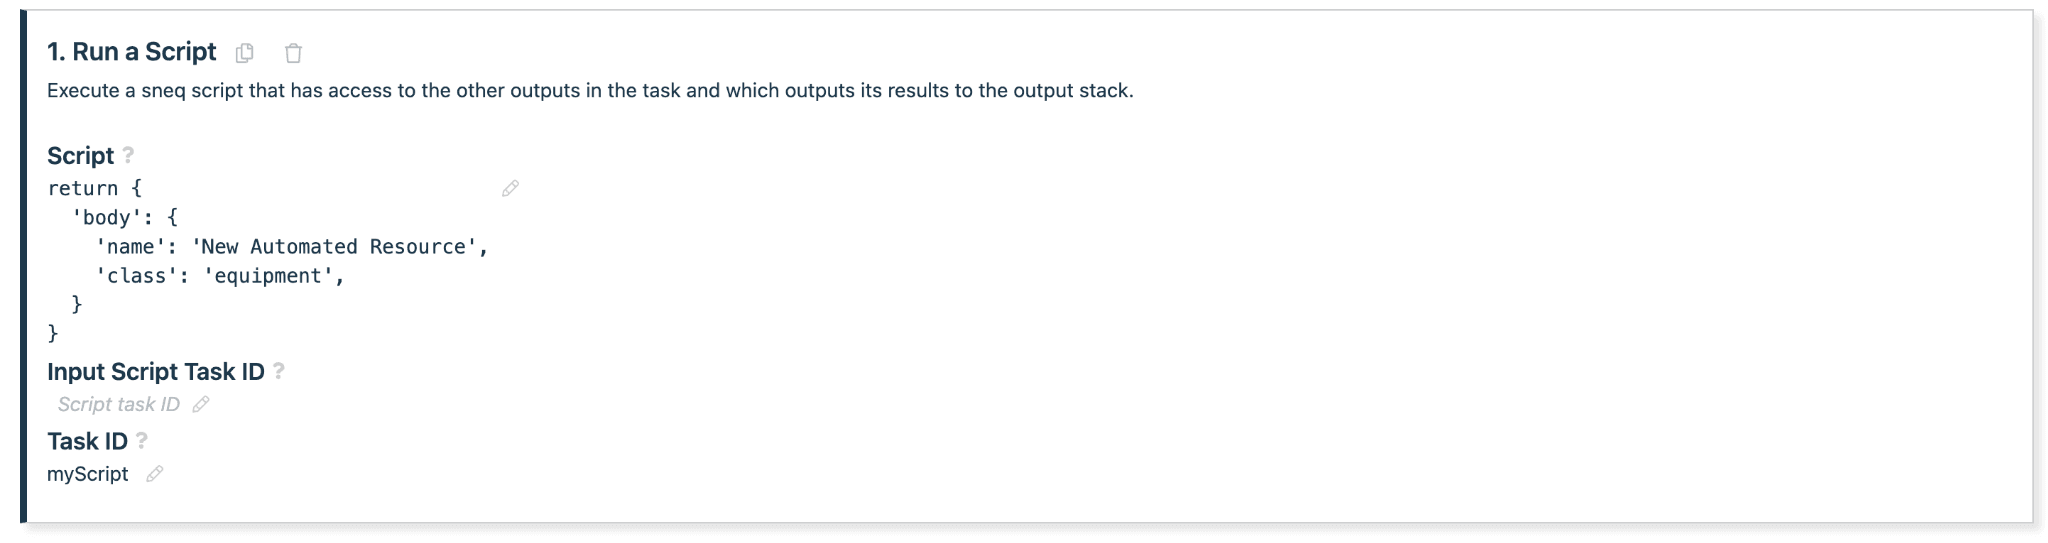Viewport: 2048px width, 543px height.
Task: Click the duplicate step icon beside the title
Action: (x=245, y=53)
